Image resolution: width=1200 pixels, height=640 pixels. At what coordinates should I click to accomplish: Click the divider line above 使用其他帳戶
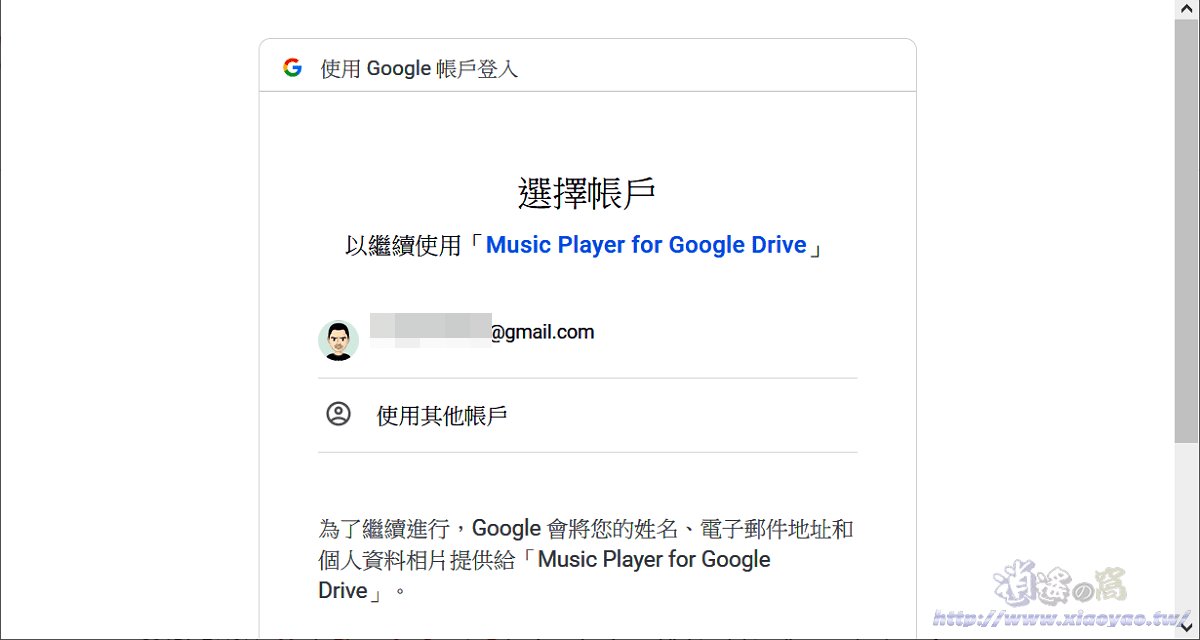click(x=588, y=378)
